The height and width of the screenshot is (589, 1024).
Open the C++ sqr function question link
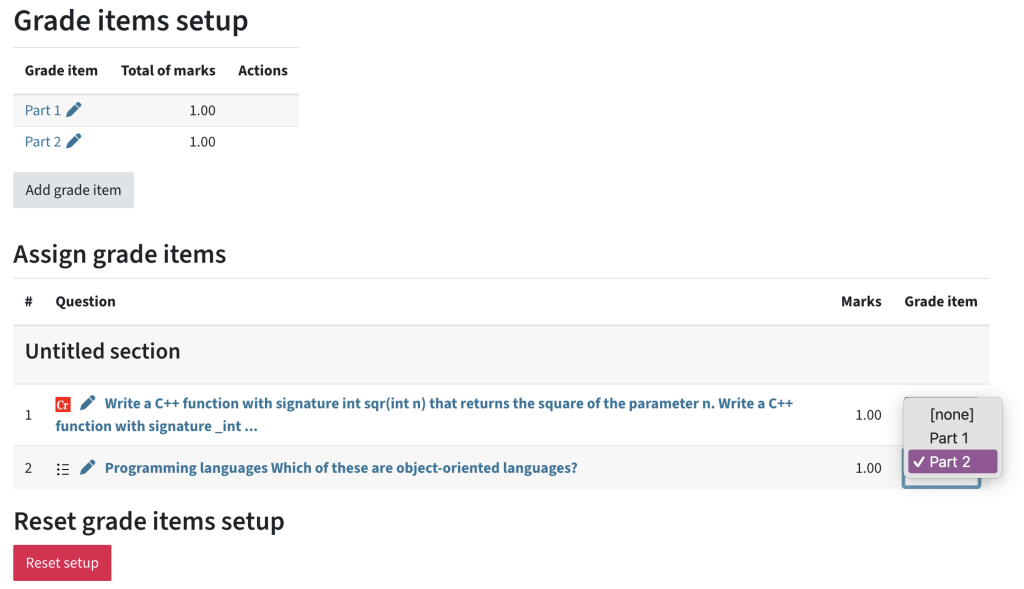point(424,415)
